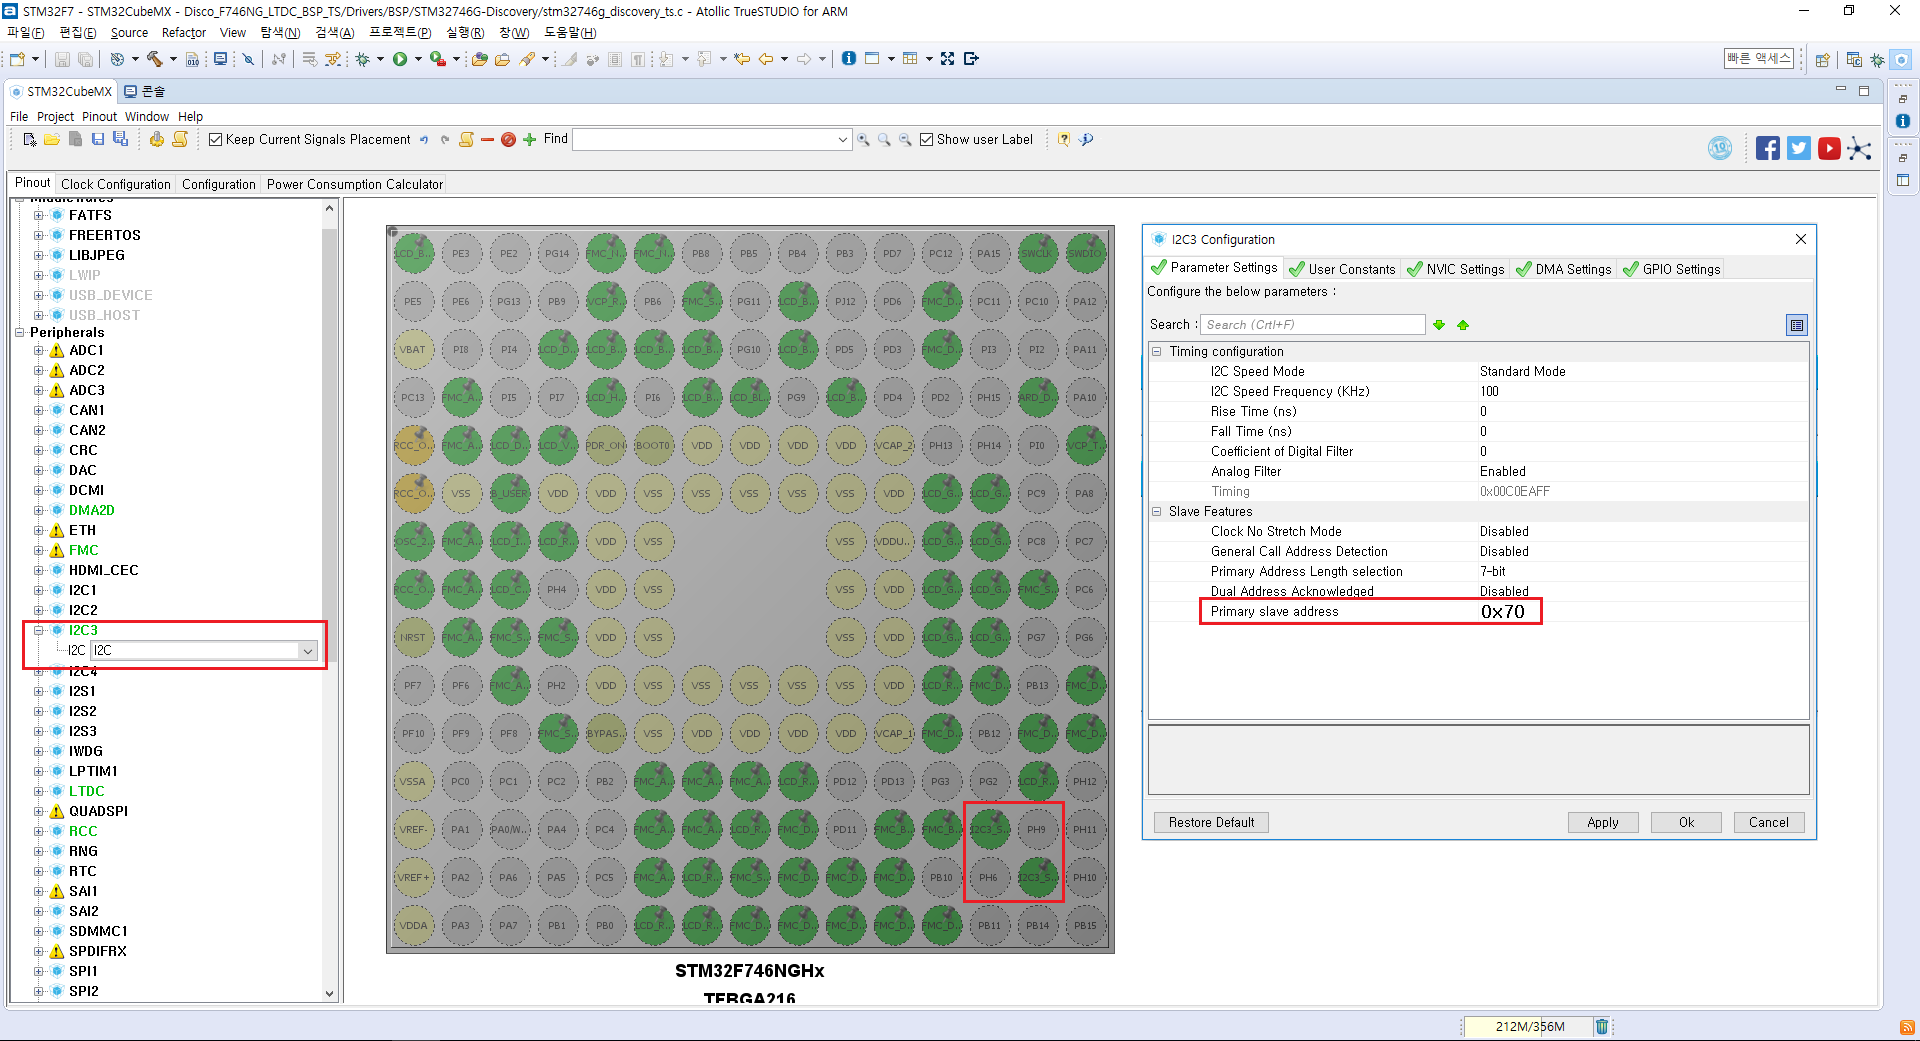Screen dimensions: 1920x1041
Task: Click the parameter Search input field
Action: coord(1312,325)
